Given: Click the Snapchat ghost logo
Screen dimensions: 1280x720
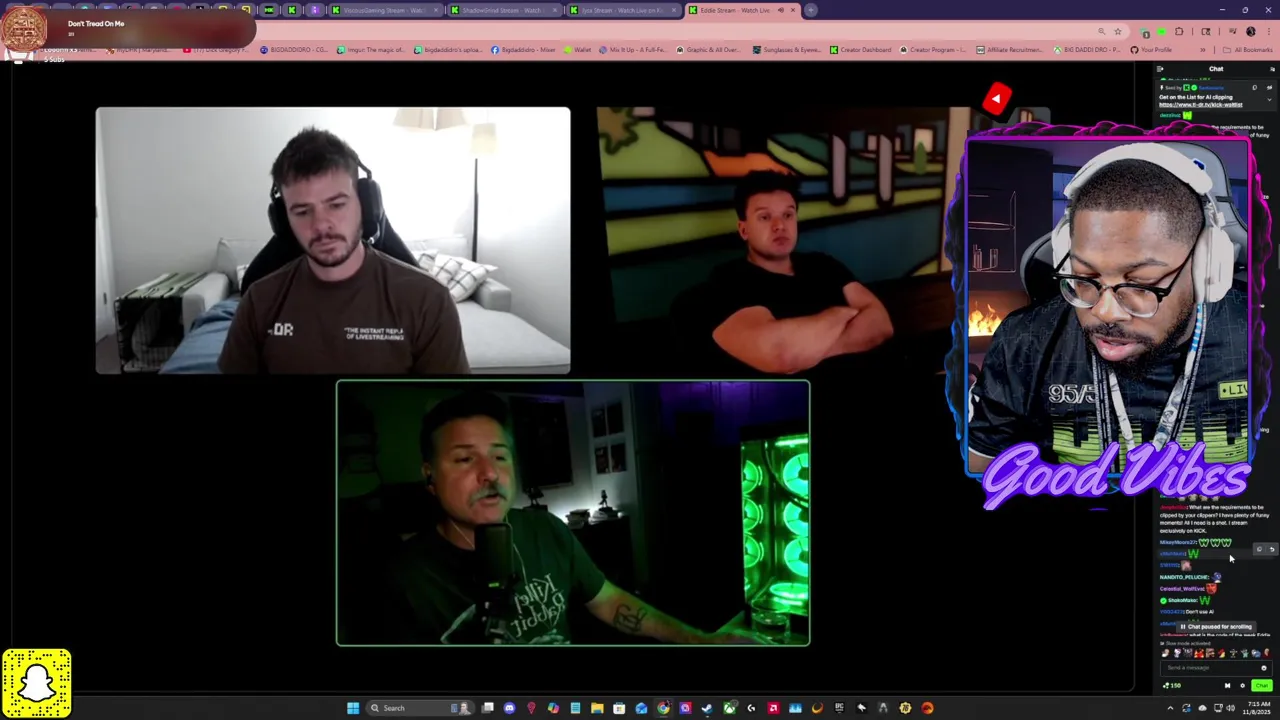Looking at the screenshot, I should tap(37, 683).
